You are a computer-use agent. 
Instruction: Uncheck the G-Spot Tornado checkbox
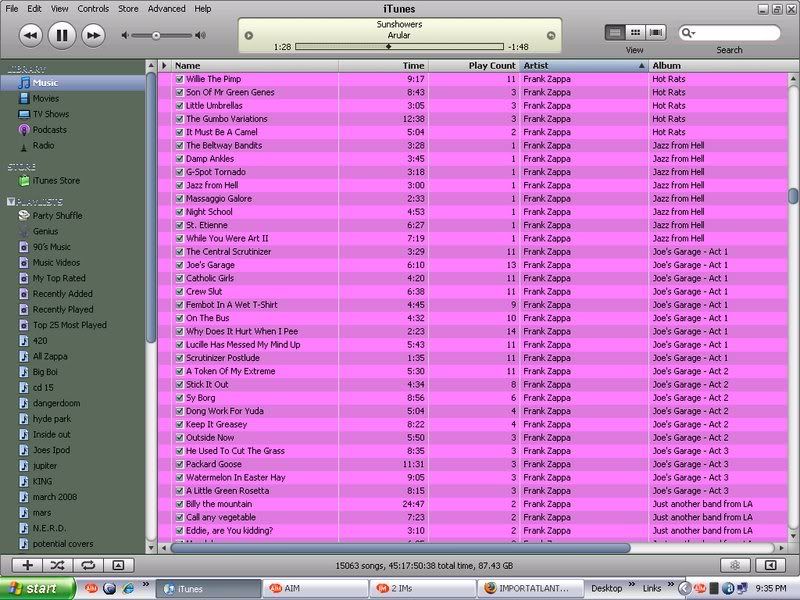pos(180,172)
